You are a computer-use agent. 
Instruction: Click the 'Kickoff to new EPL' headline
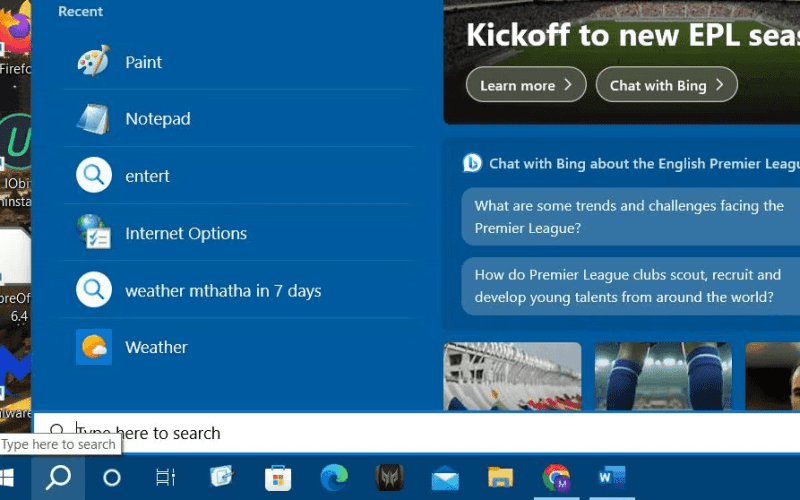633,35
